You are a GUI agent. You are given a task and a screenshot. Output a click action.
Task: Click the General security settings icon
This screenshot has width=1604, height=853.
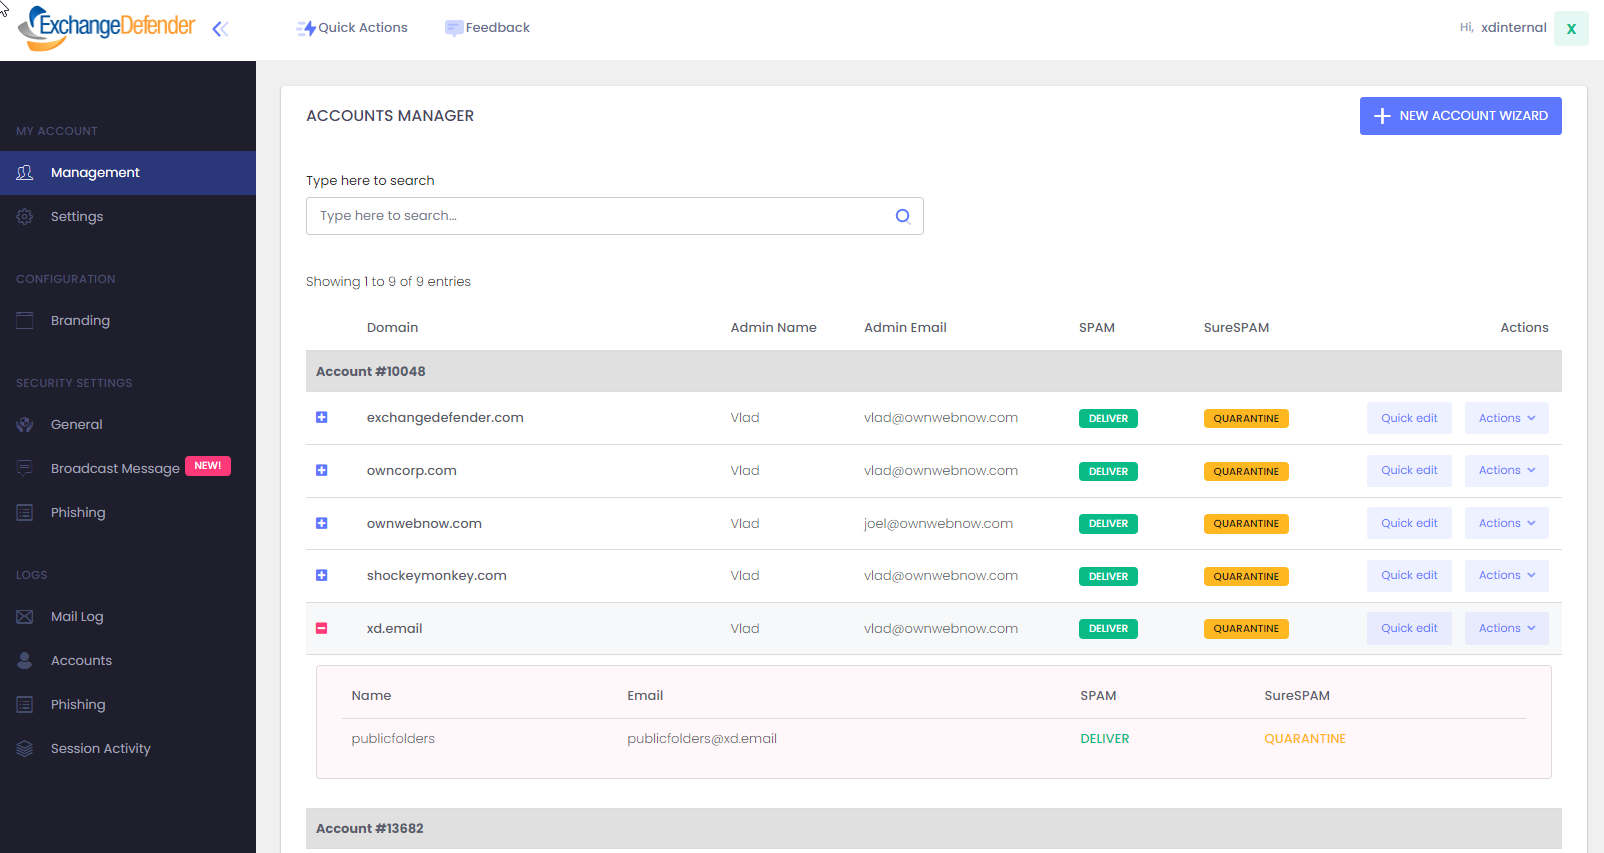(x=25, y=425)
